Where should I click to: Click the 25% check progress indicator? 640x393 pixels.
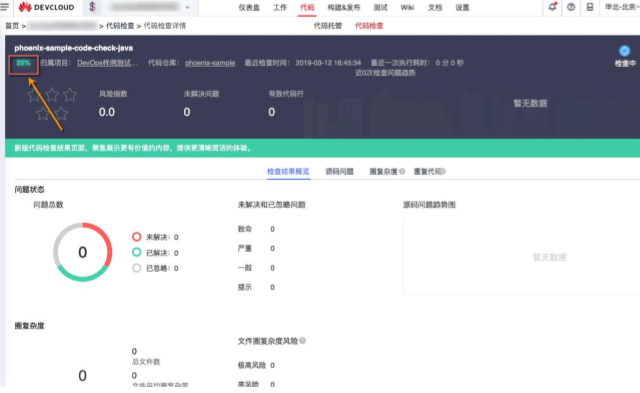(23, 63)
